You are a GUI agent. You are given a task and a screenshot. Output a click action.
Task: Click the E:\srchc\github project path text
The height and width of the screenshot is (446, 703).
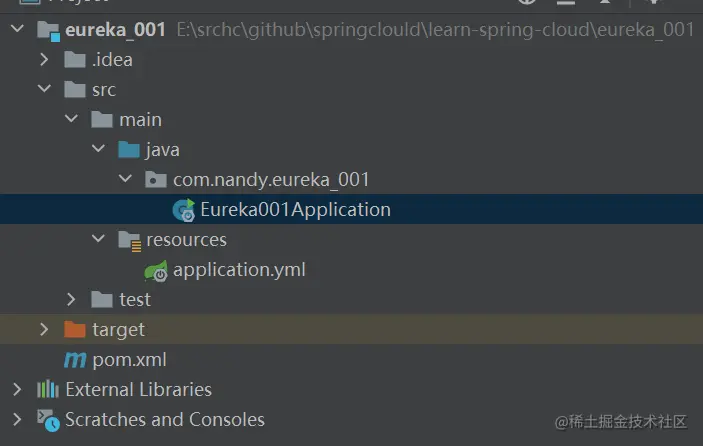coord(435,30)
